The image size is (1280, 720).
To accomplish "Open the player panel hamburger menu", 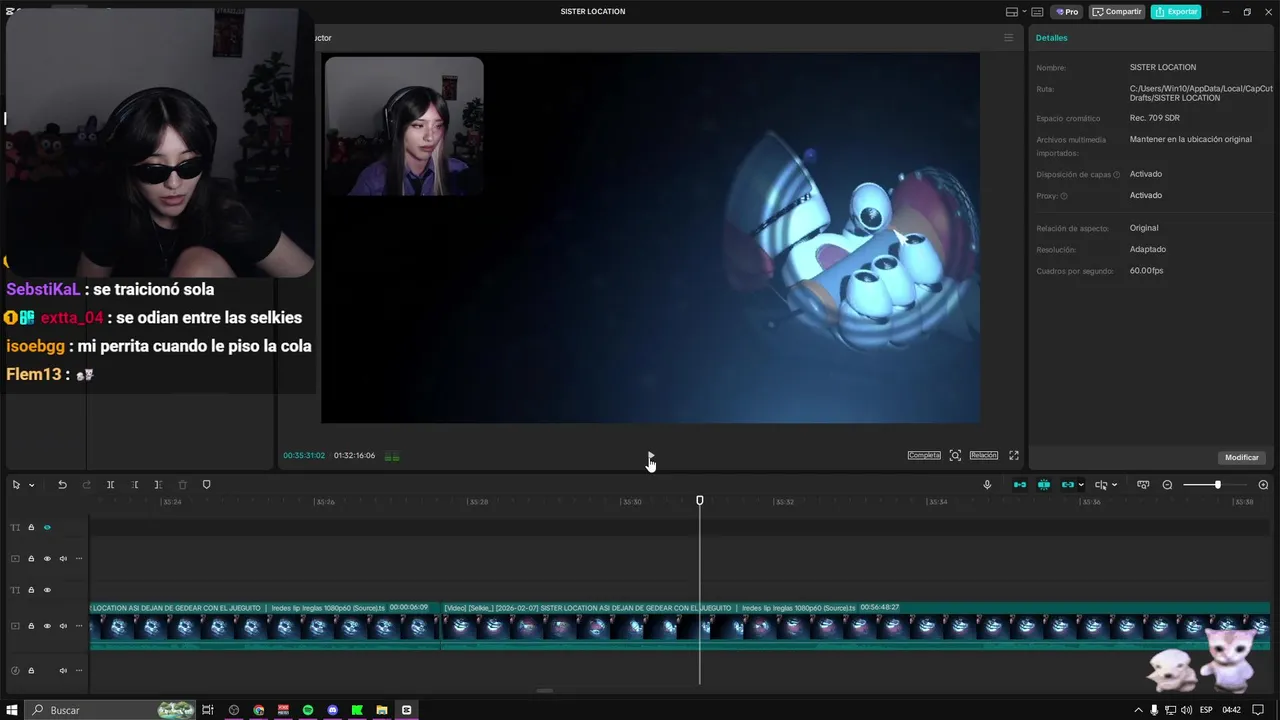I will [1008, 38].
